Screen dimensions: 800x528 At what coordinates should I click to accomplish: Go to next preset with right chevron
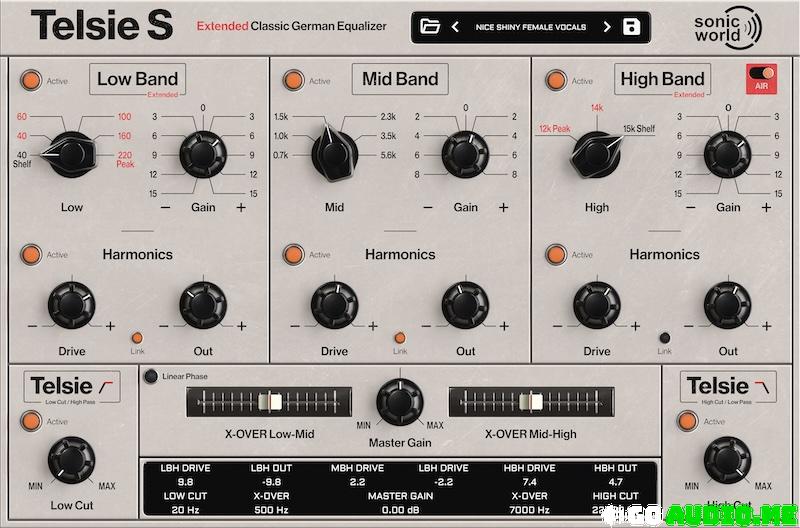607,27
